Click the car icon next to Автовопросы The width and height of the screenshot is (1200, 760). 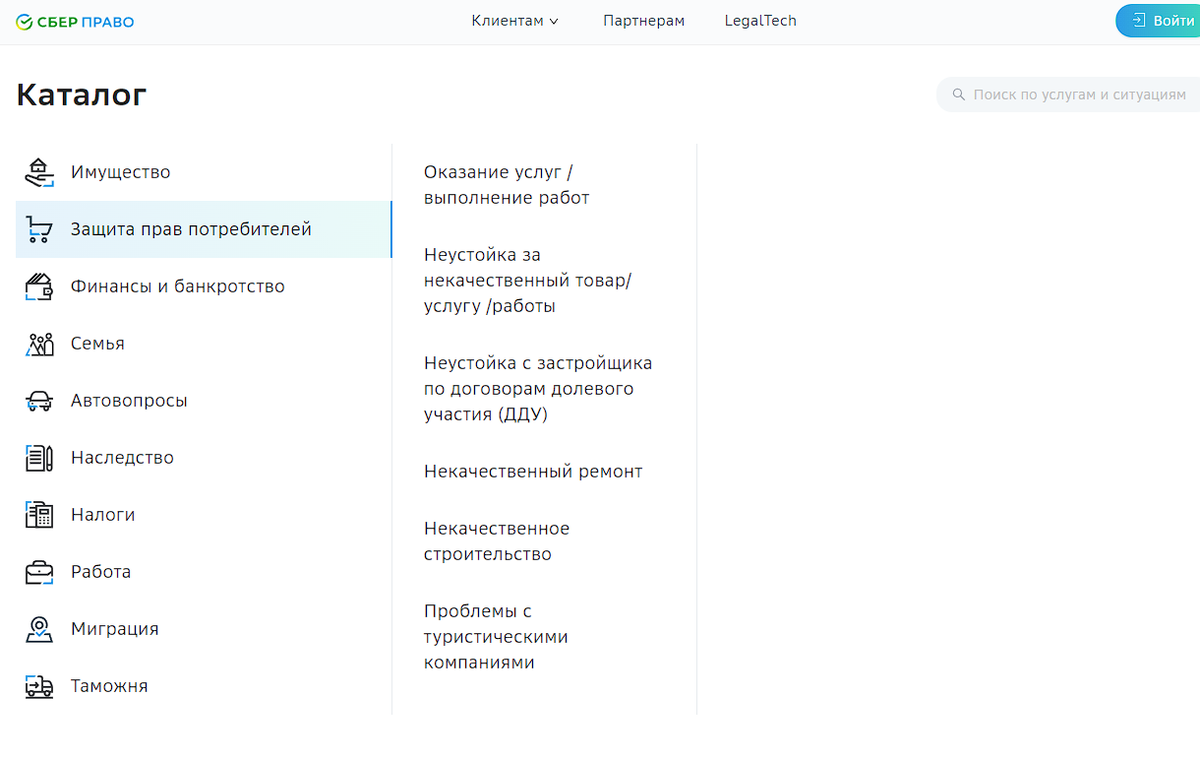click(39, 400)
